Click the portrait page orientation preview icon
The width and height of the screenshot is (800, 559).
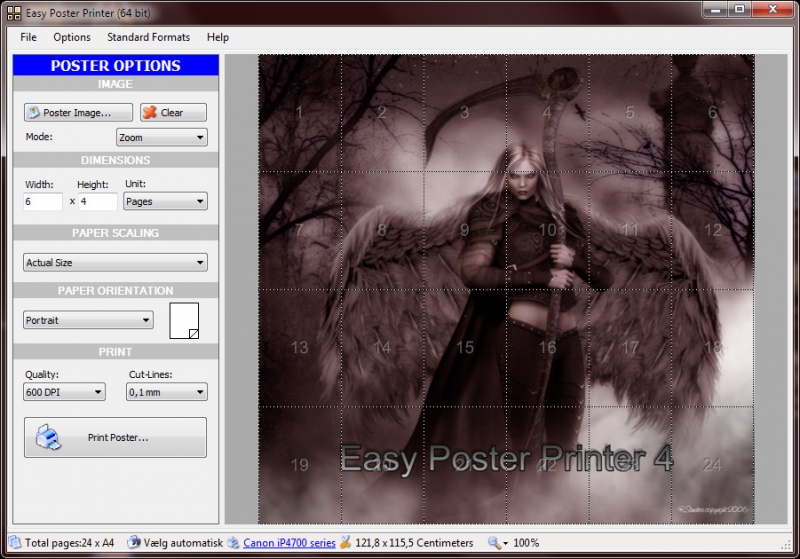coord(184,321)
